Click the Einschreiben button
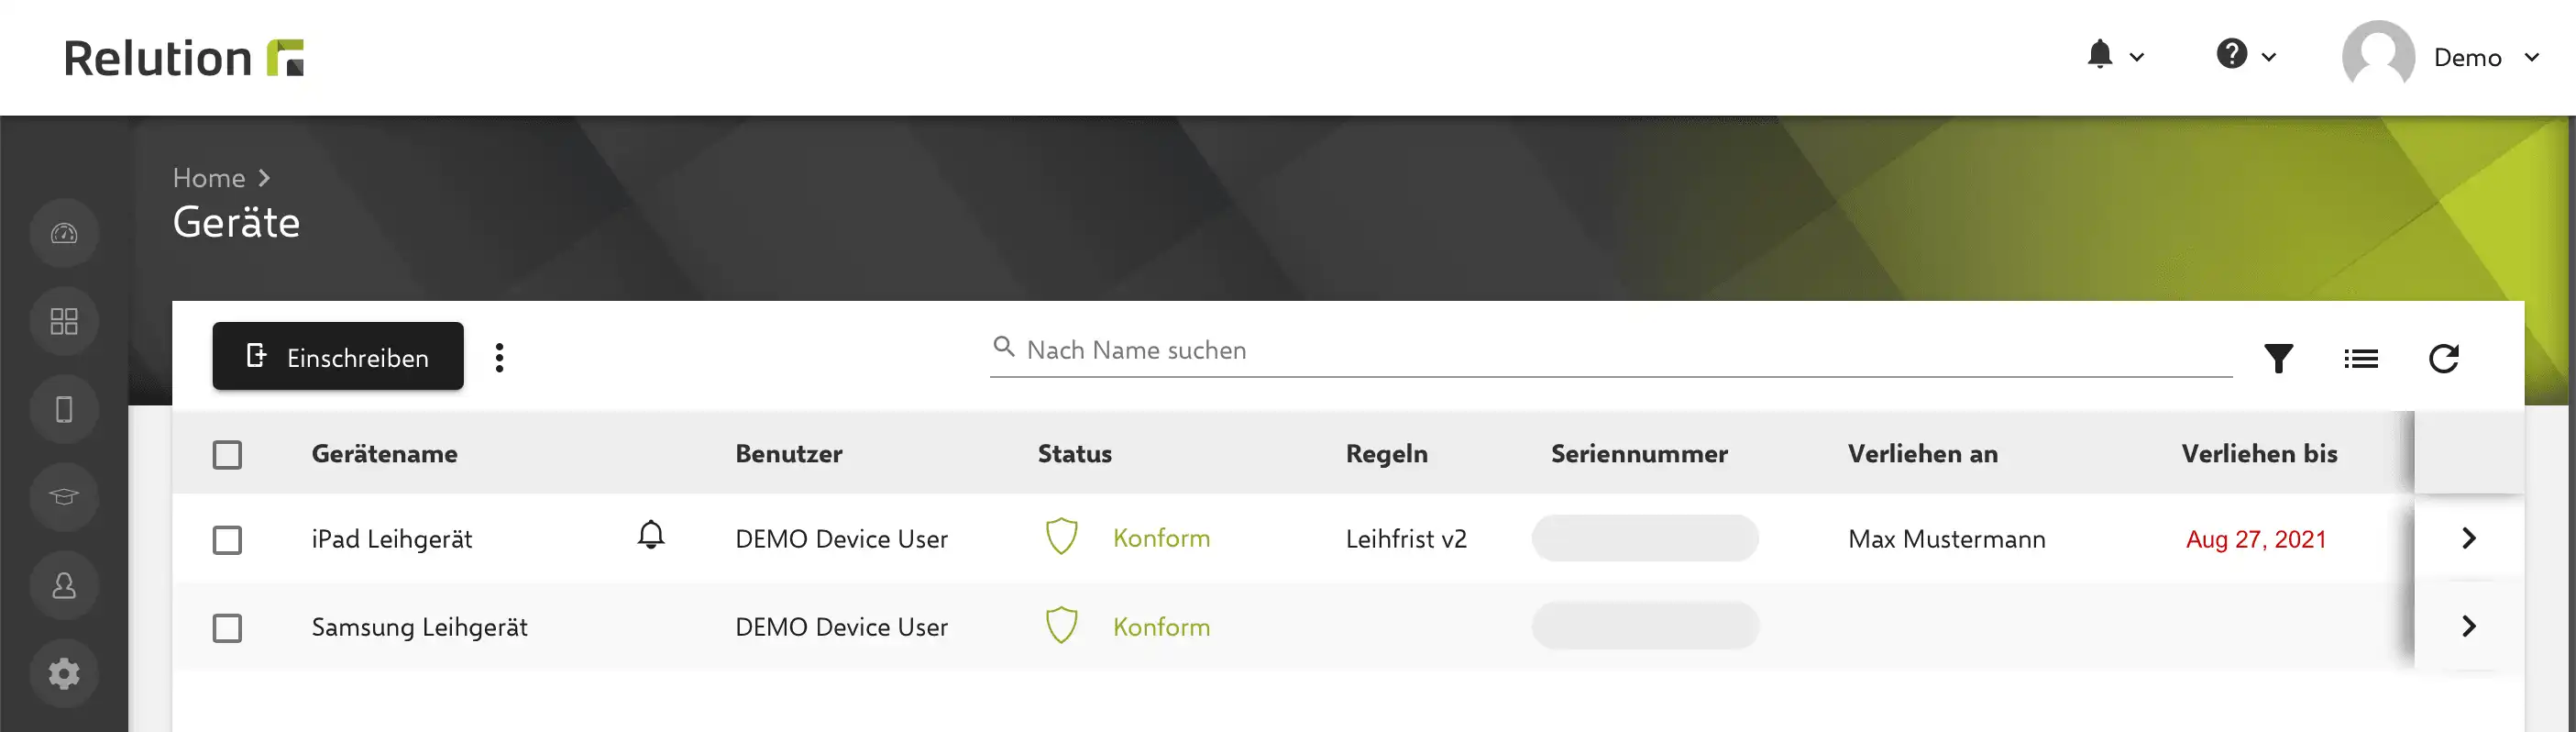The height and width of the screenshot is (732, 2576). pyautogui.click(x=338, y=356)
